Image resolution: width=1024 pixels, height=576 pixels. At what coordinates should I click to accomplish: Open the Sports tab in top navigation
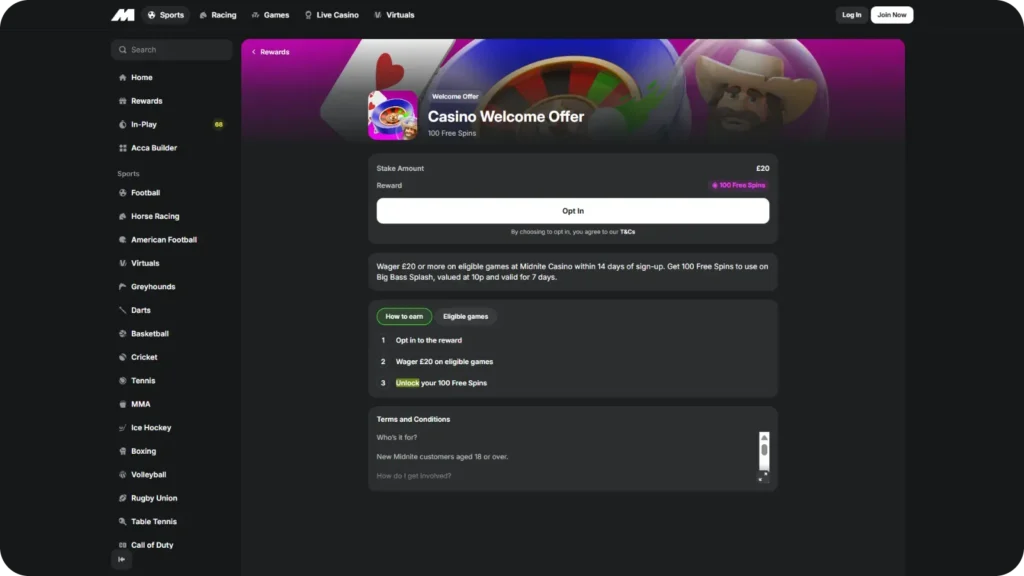[166, 15]
